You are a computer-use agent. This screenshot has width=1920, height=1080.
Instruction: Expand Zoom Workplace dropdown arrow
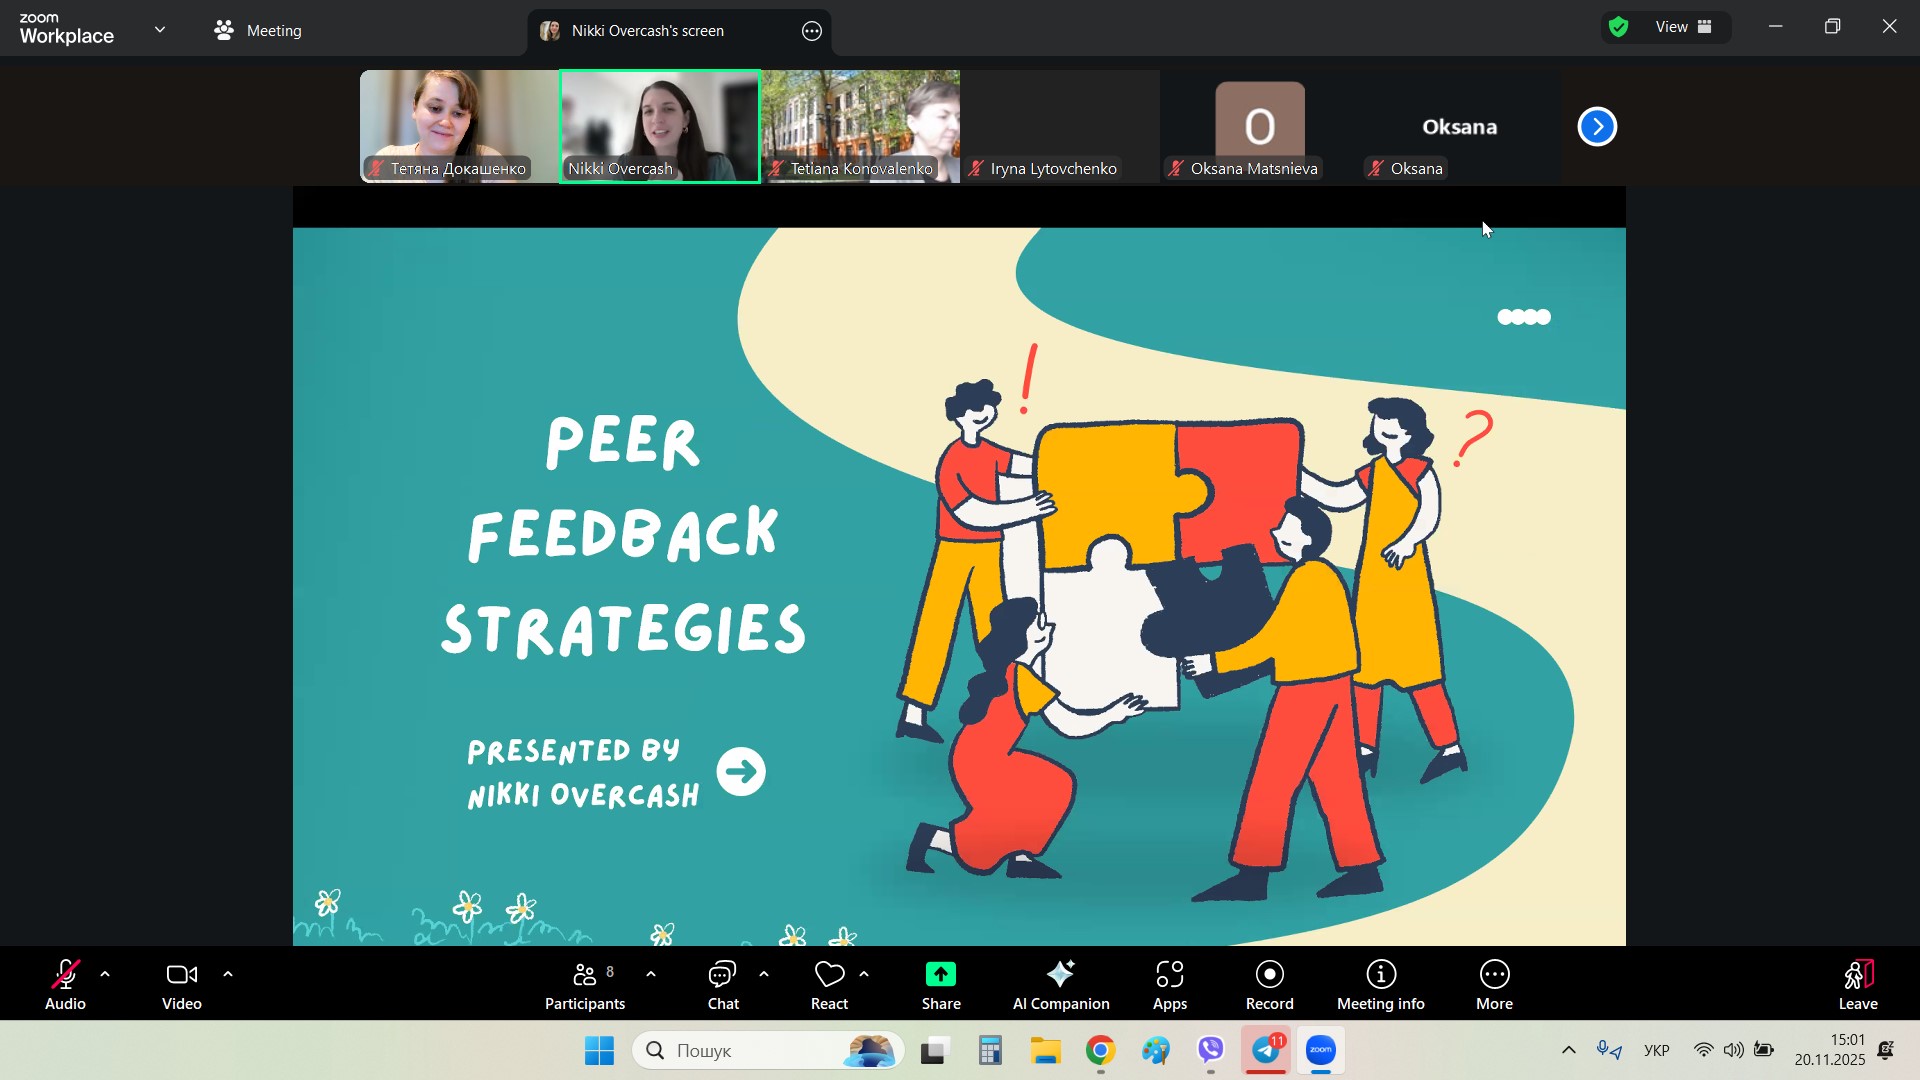160,30
